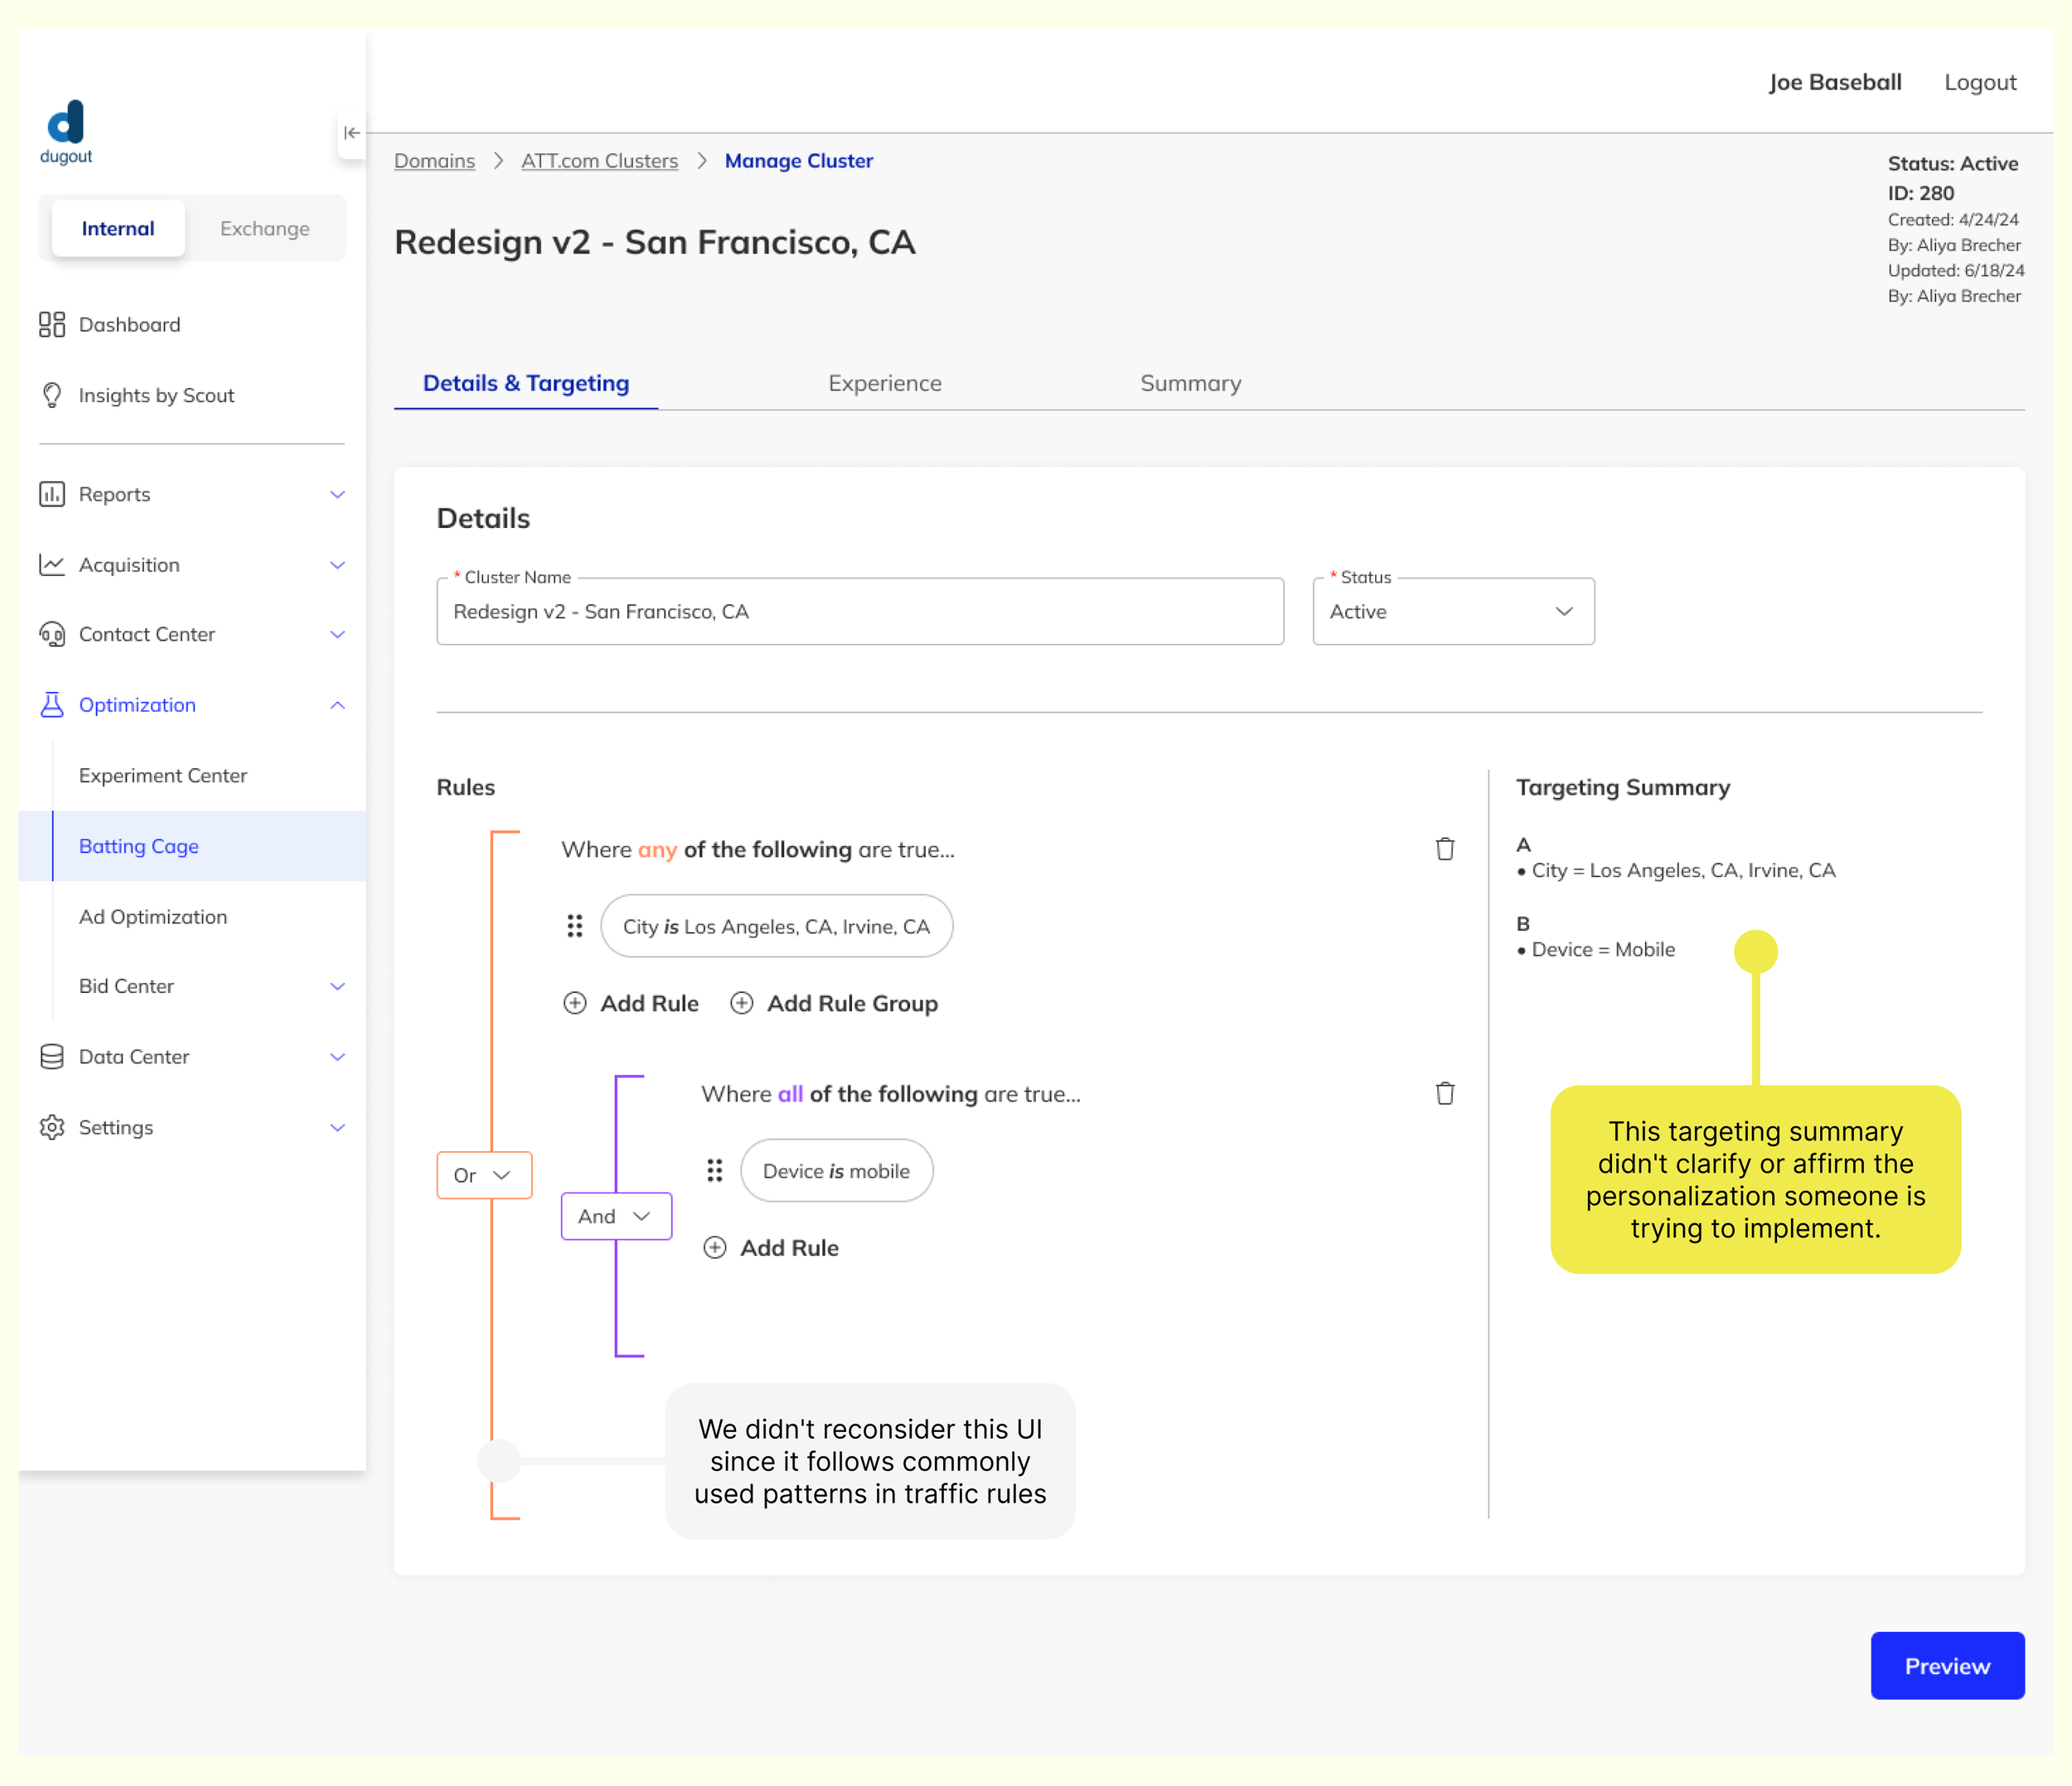Click drag handle beside City rule
The image size is (2072, 1786).
pos(574,926)
